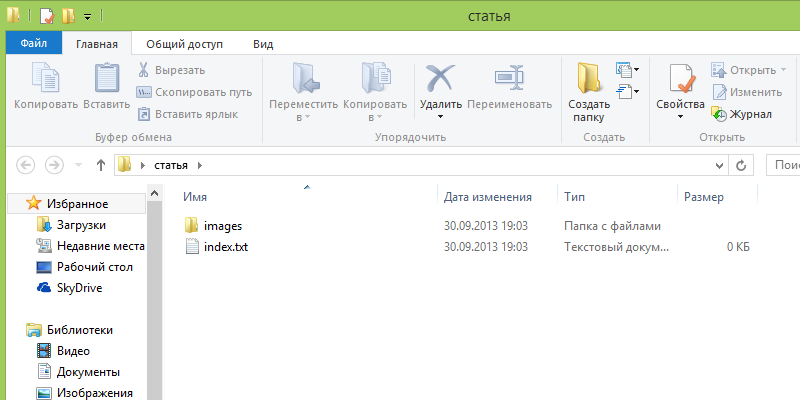Select the index.txt file
The image size is (800, 400).
click(225, 246)
